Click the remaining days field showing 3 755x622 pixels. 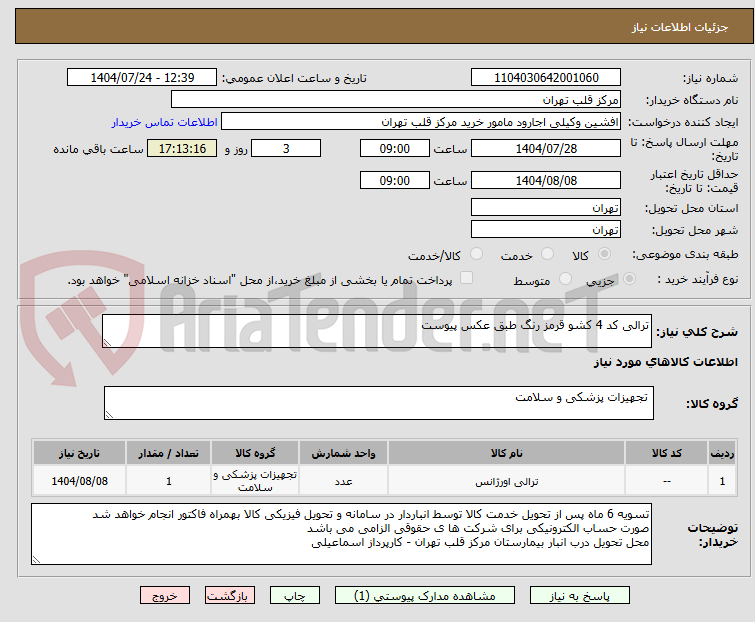(286, 148)
